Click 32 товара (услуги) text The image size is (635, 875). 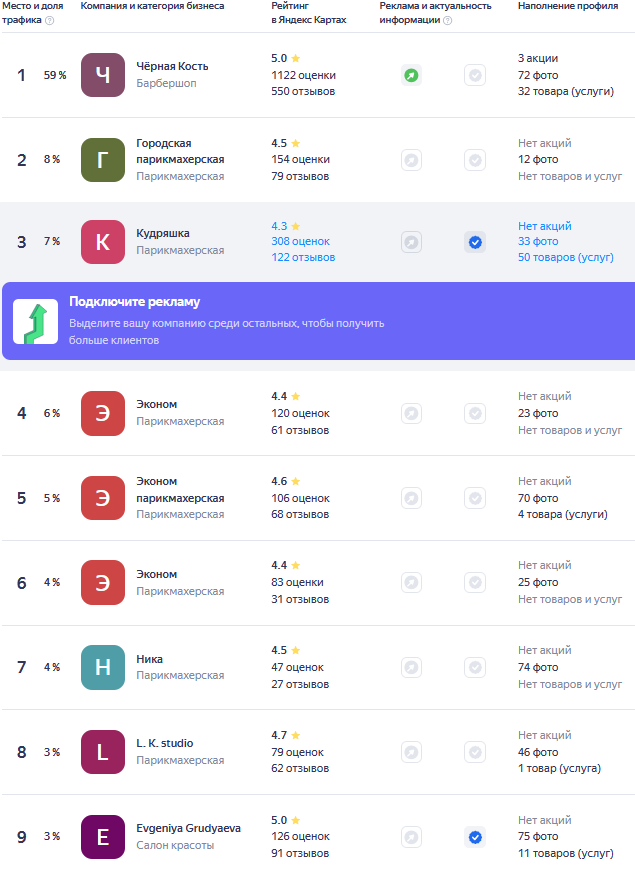tap(565, 92)
